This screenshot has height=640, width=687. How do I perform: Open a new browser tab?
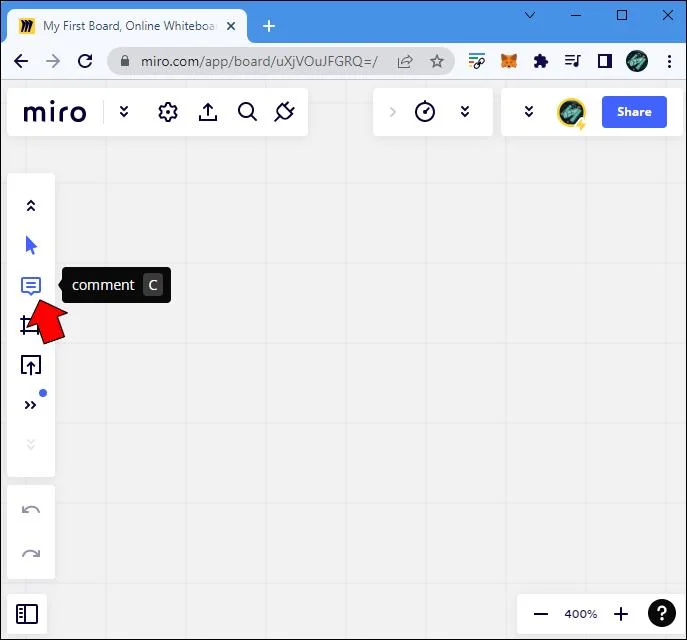pos(269,26)
